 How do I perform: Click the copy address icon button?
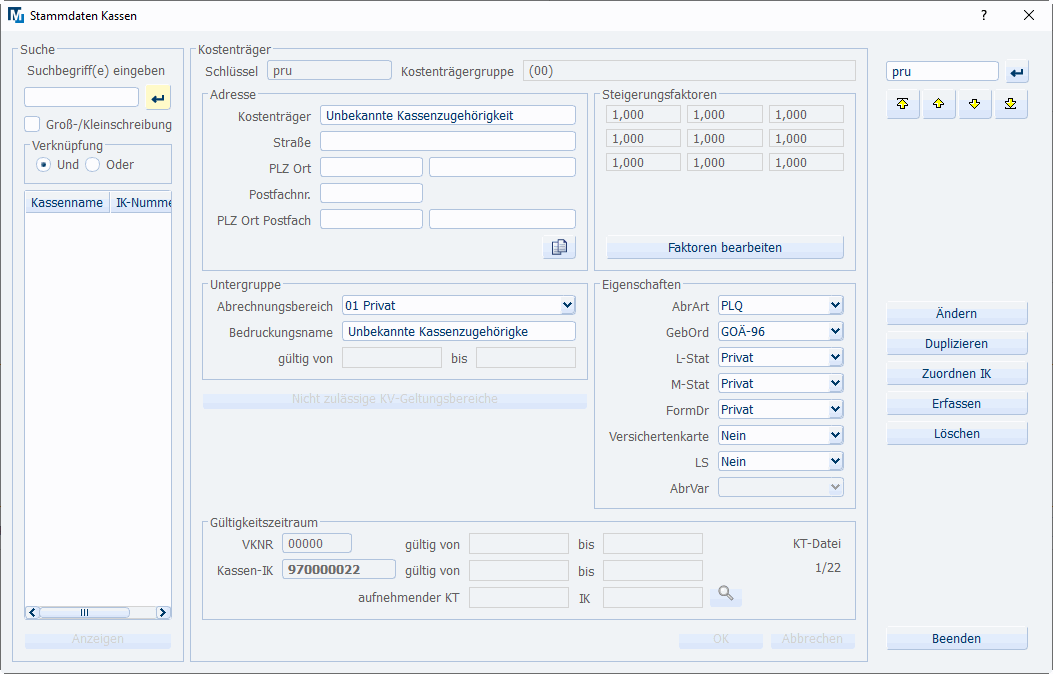coord(560,247)
